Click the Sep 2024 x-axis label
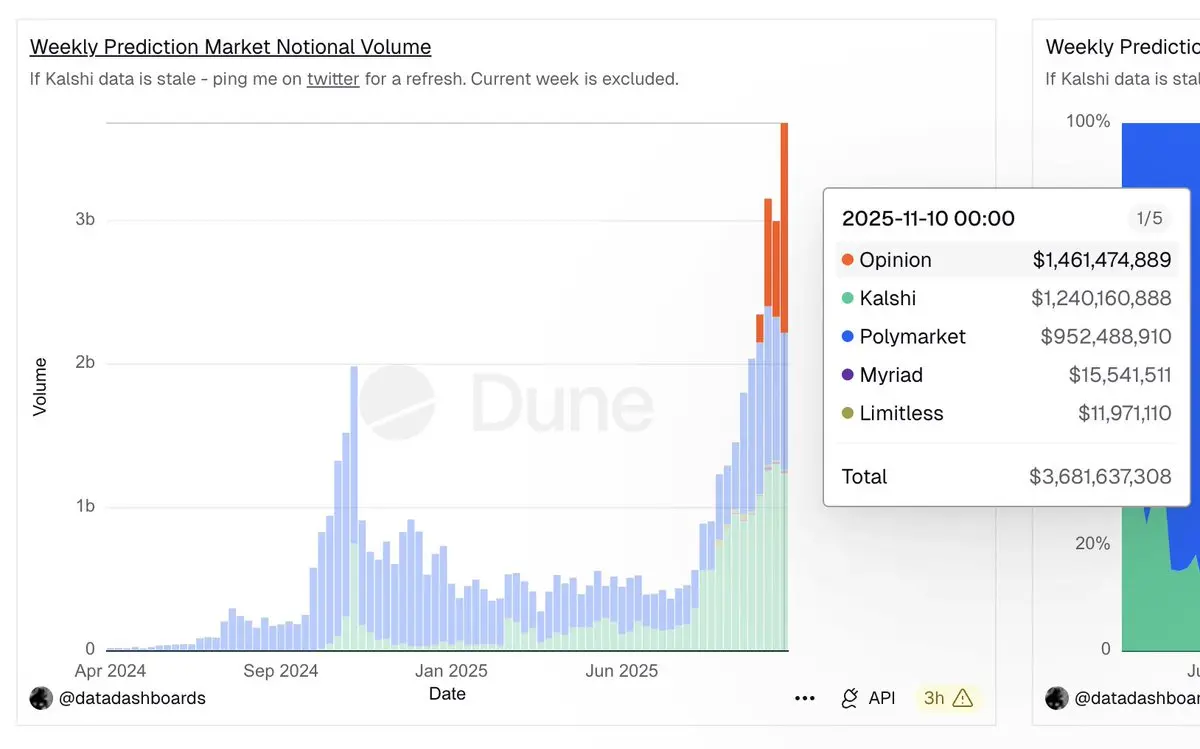1200x749 pixels. [280, 671]
